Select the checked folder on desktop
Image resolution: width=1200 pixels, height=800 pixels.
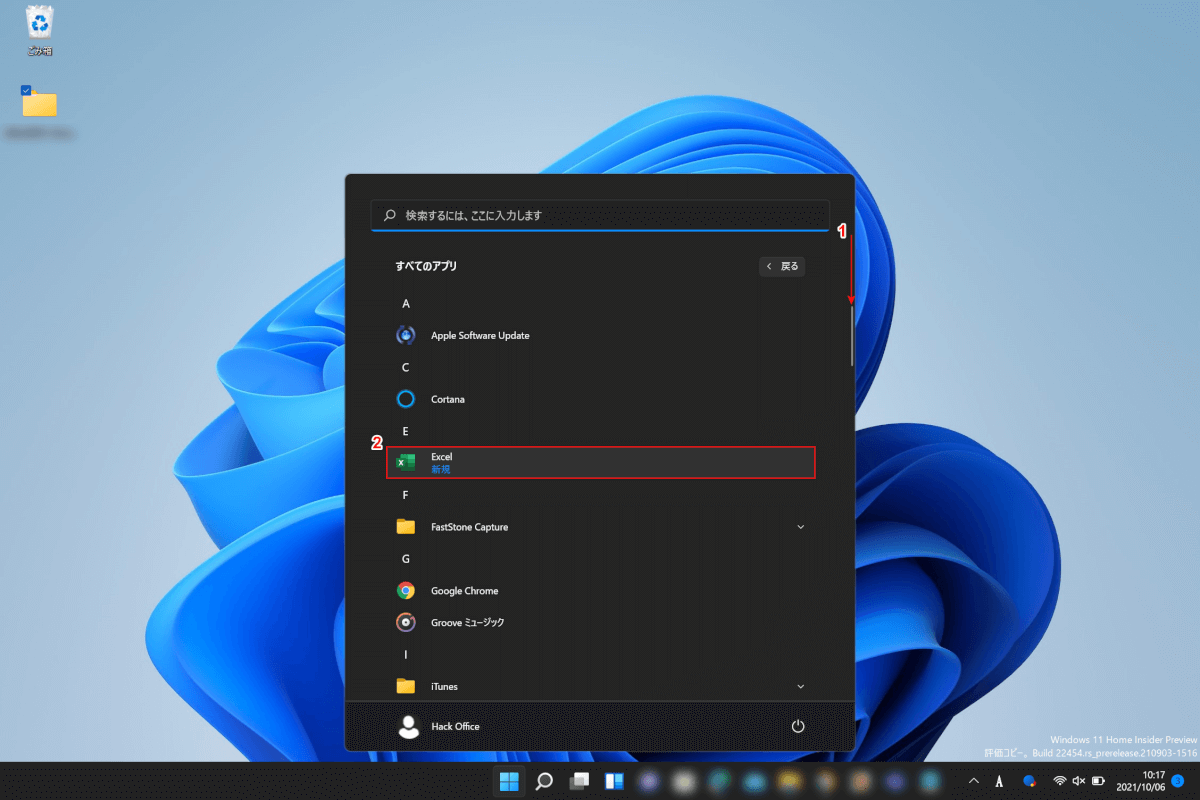pyautogui.click(x=40, y=104)
